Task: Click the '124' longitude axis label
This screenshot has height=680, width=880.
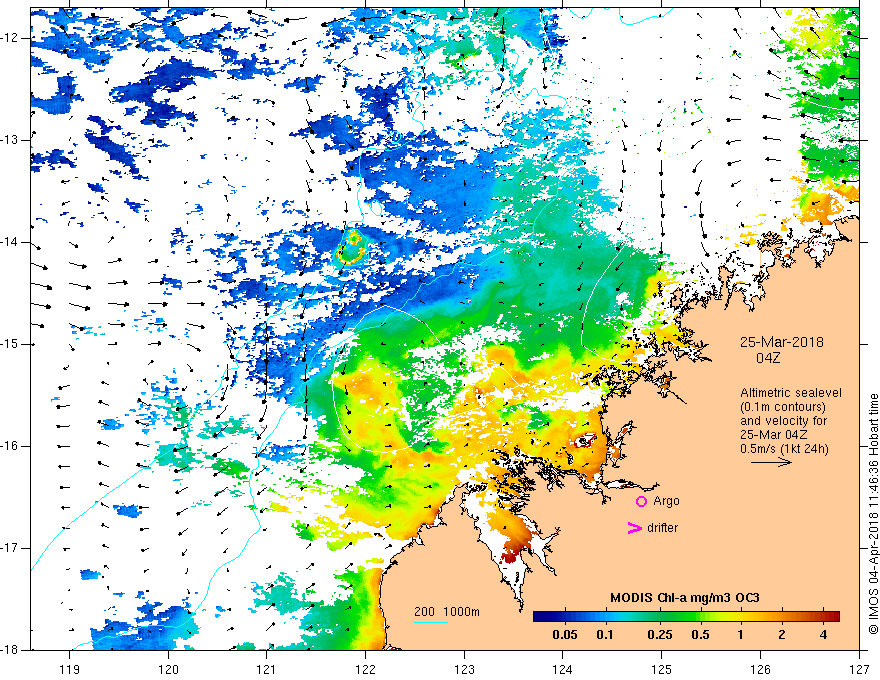Action: pos(563,669)
